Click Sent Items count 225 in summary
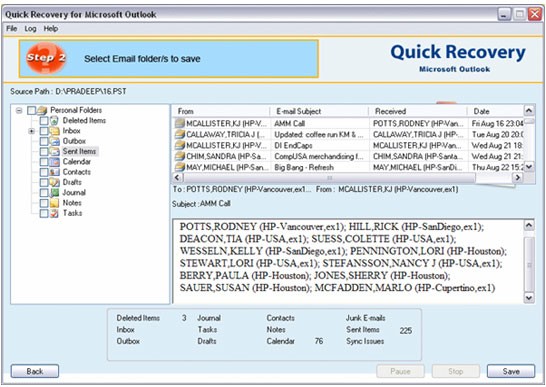 click(406, 330)
